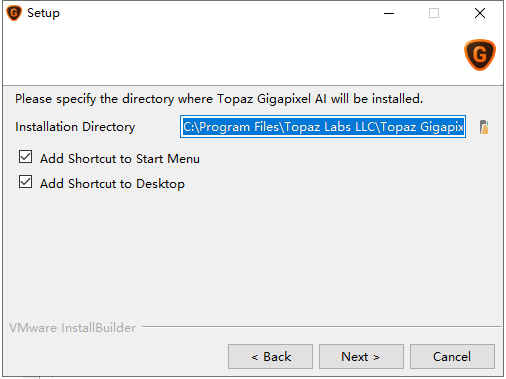Click the white header banner area
The width and height of the screenshot is (506, 379).
233,55
